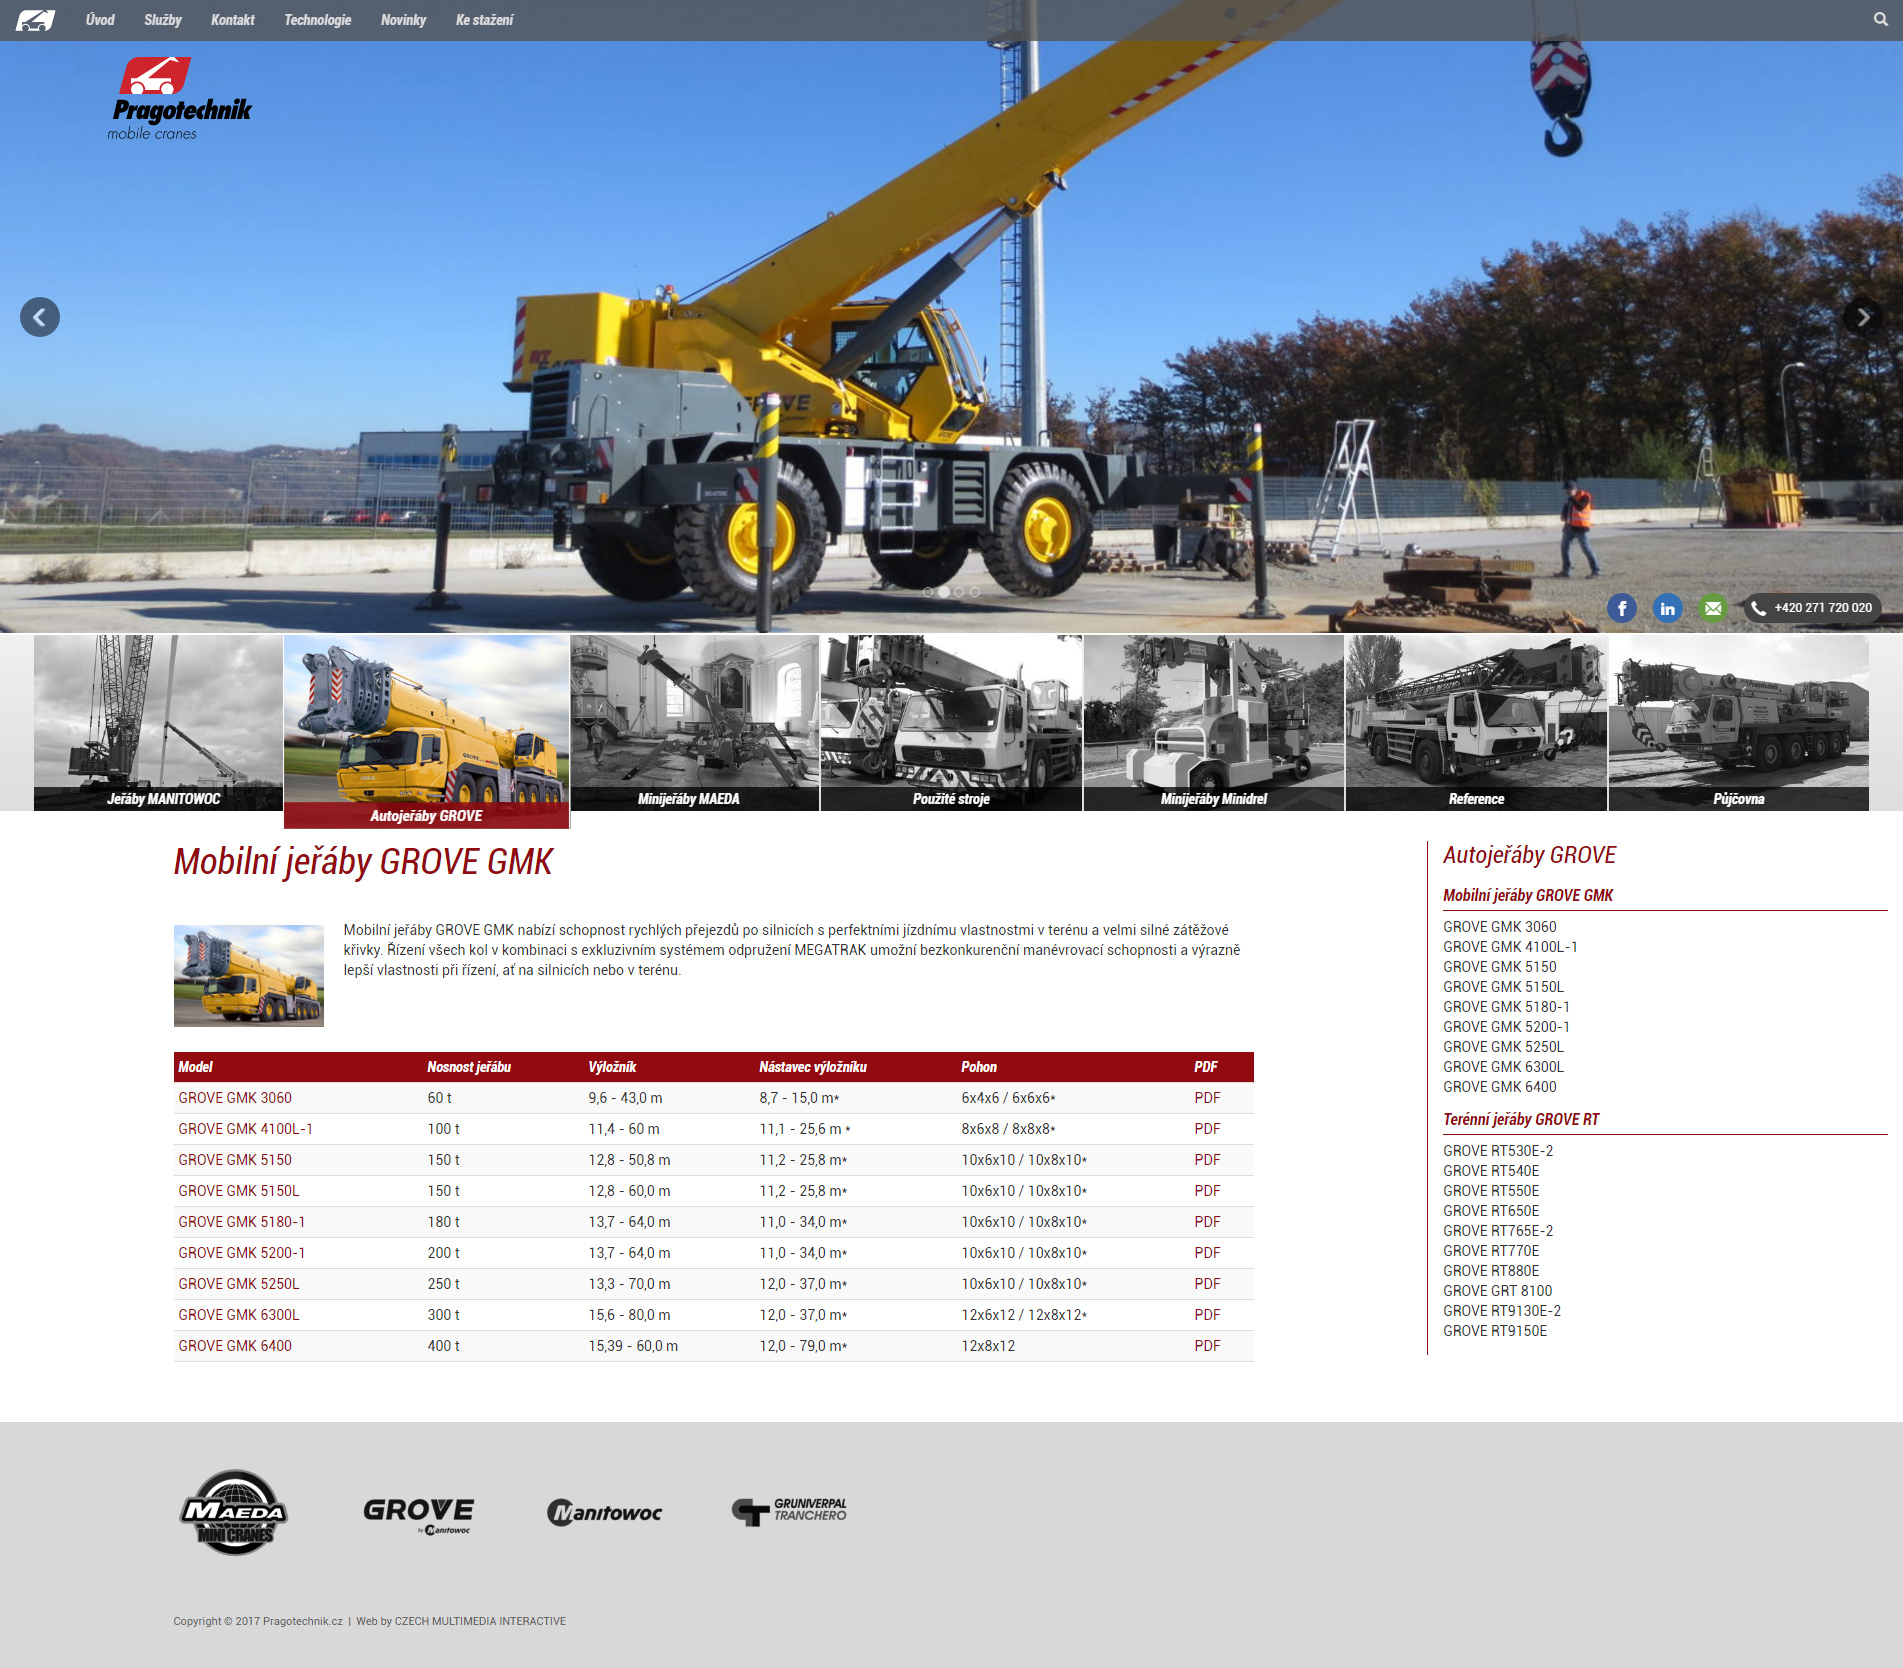Open Technologie menu item
1903x1668 pixels.
coord(318,20)
